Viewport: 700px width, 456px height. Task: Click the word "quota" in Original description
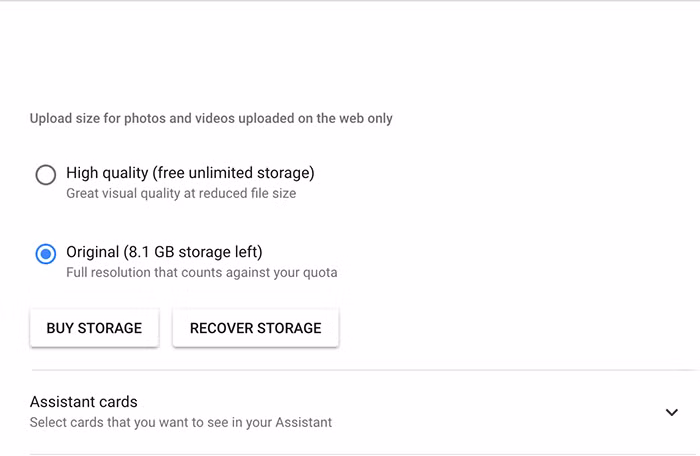pyautogui.click(x=319, y=272)
